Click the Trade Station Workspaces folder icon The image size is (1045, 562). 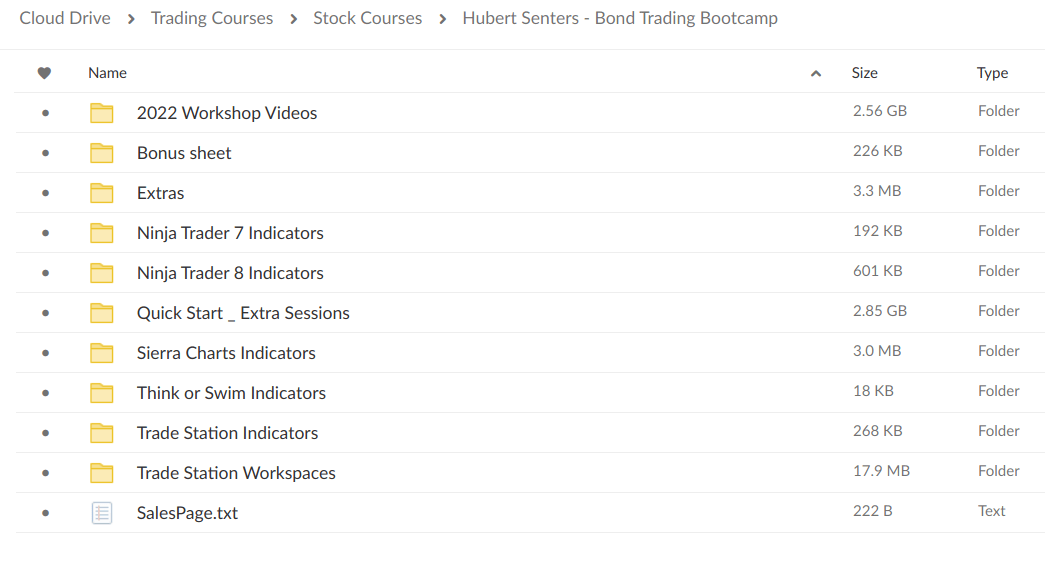101,473
